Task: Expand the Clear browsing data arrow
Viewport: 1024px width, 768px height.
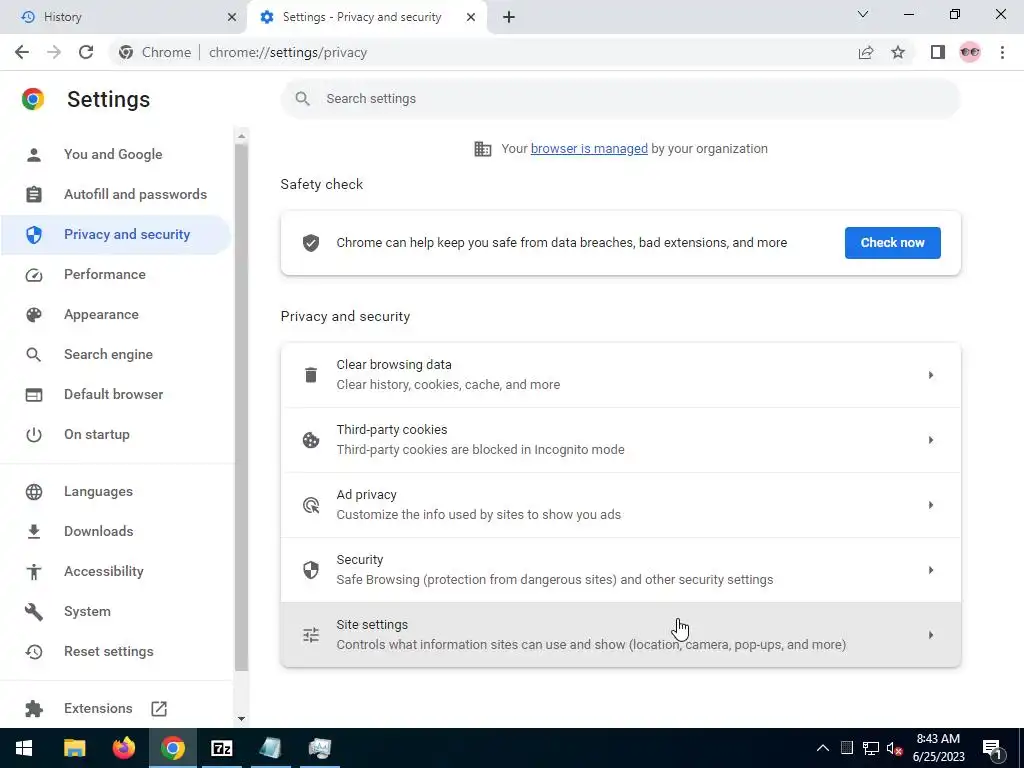Action: 931,375
